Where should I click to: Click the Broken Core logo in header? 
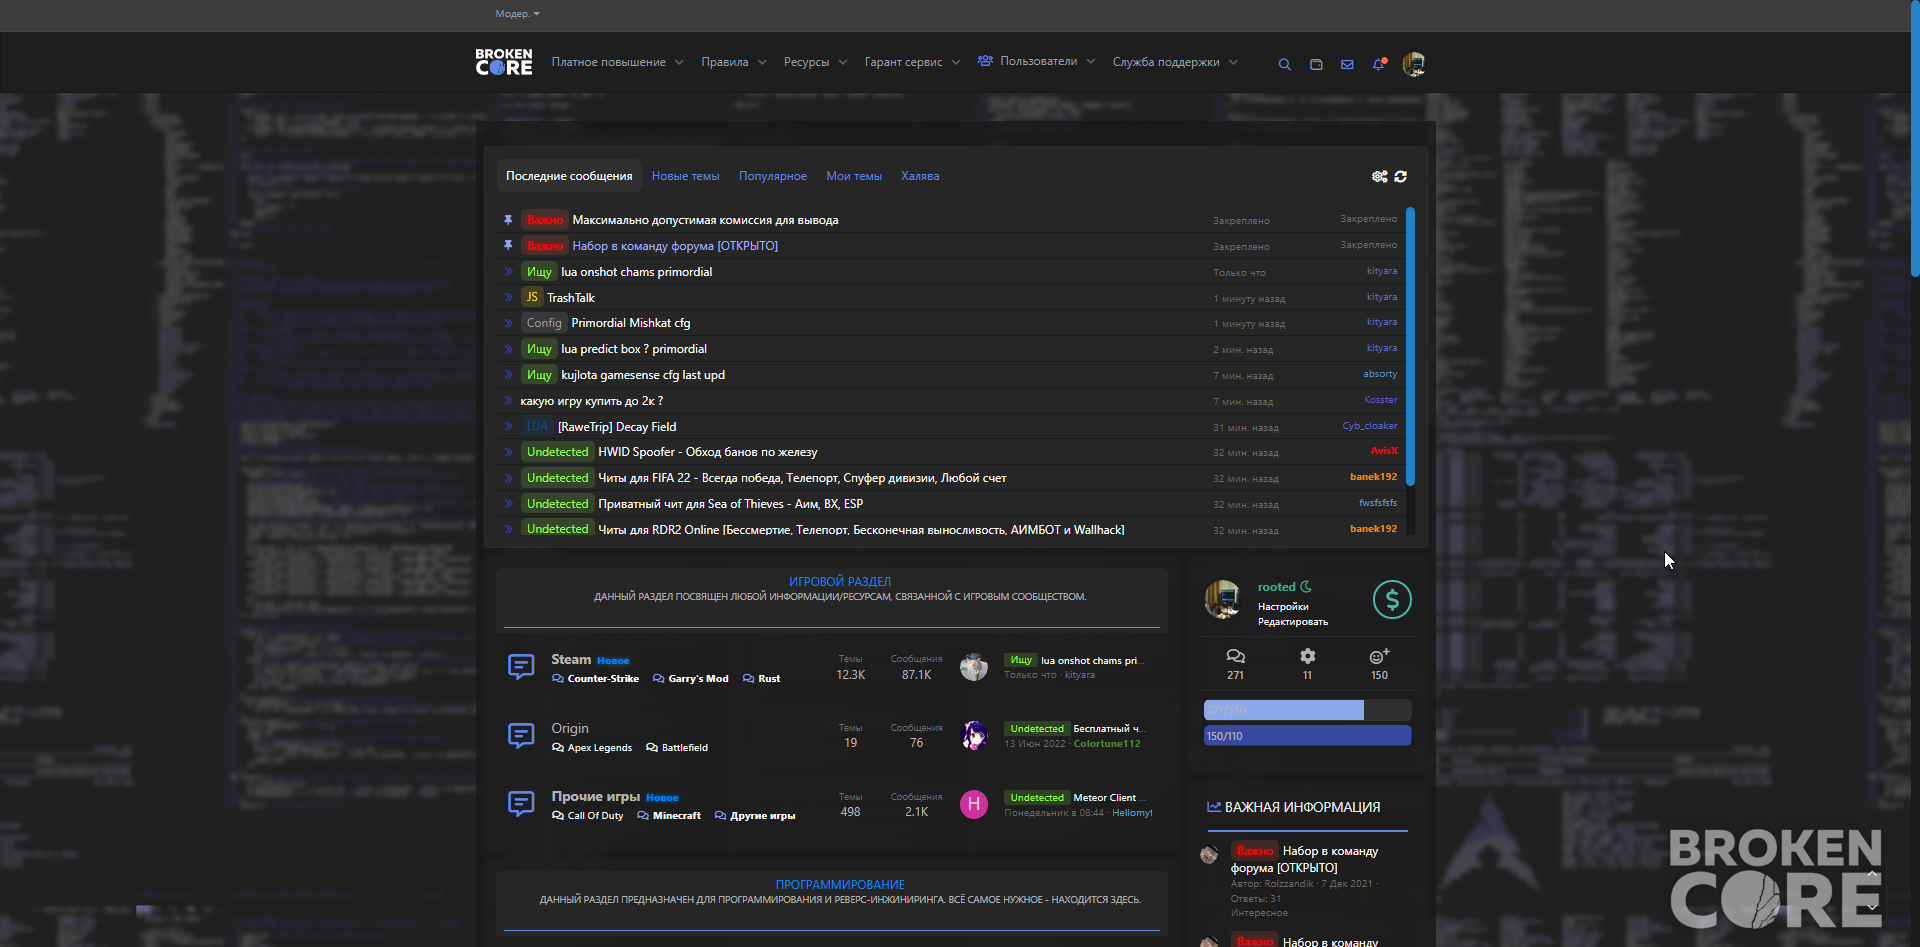(x=504, y=62)
